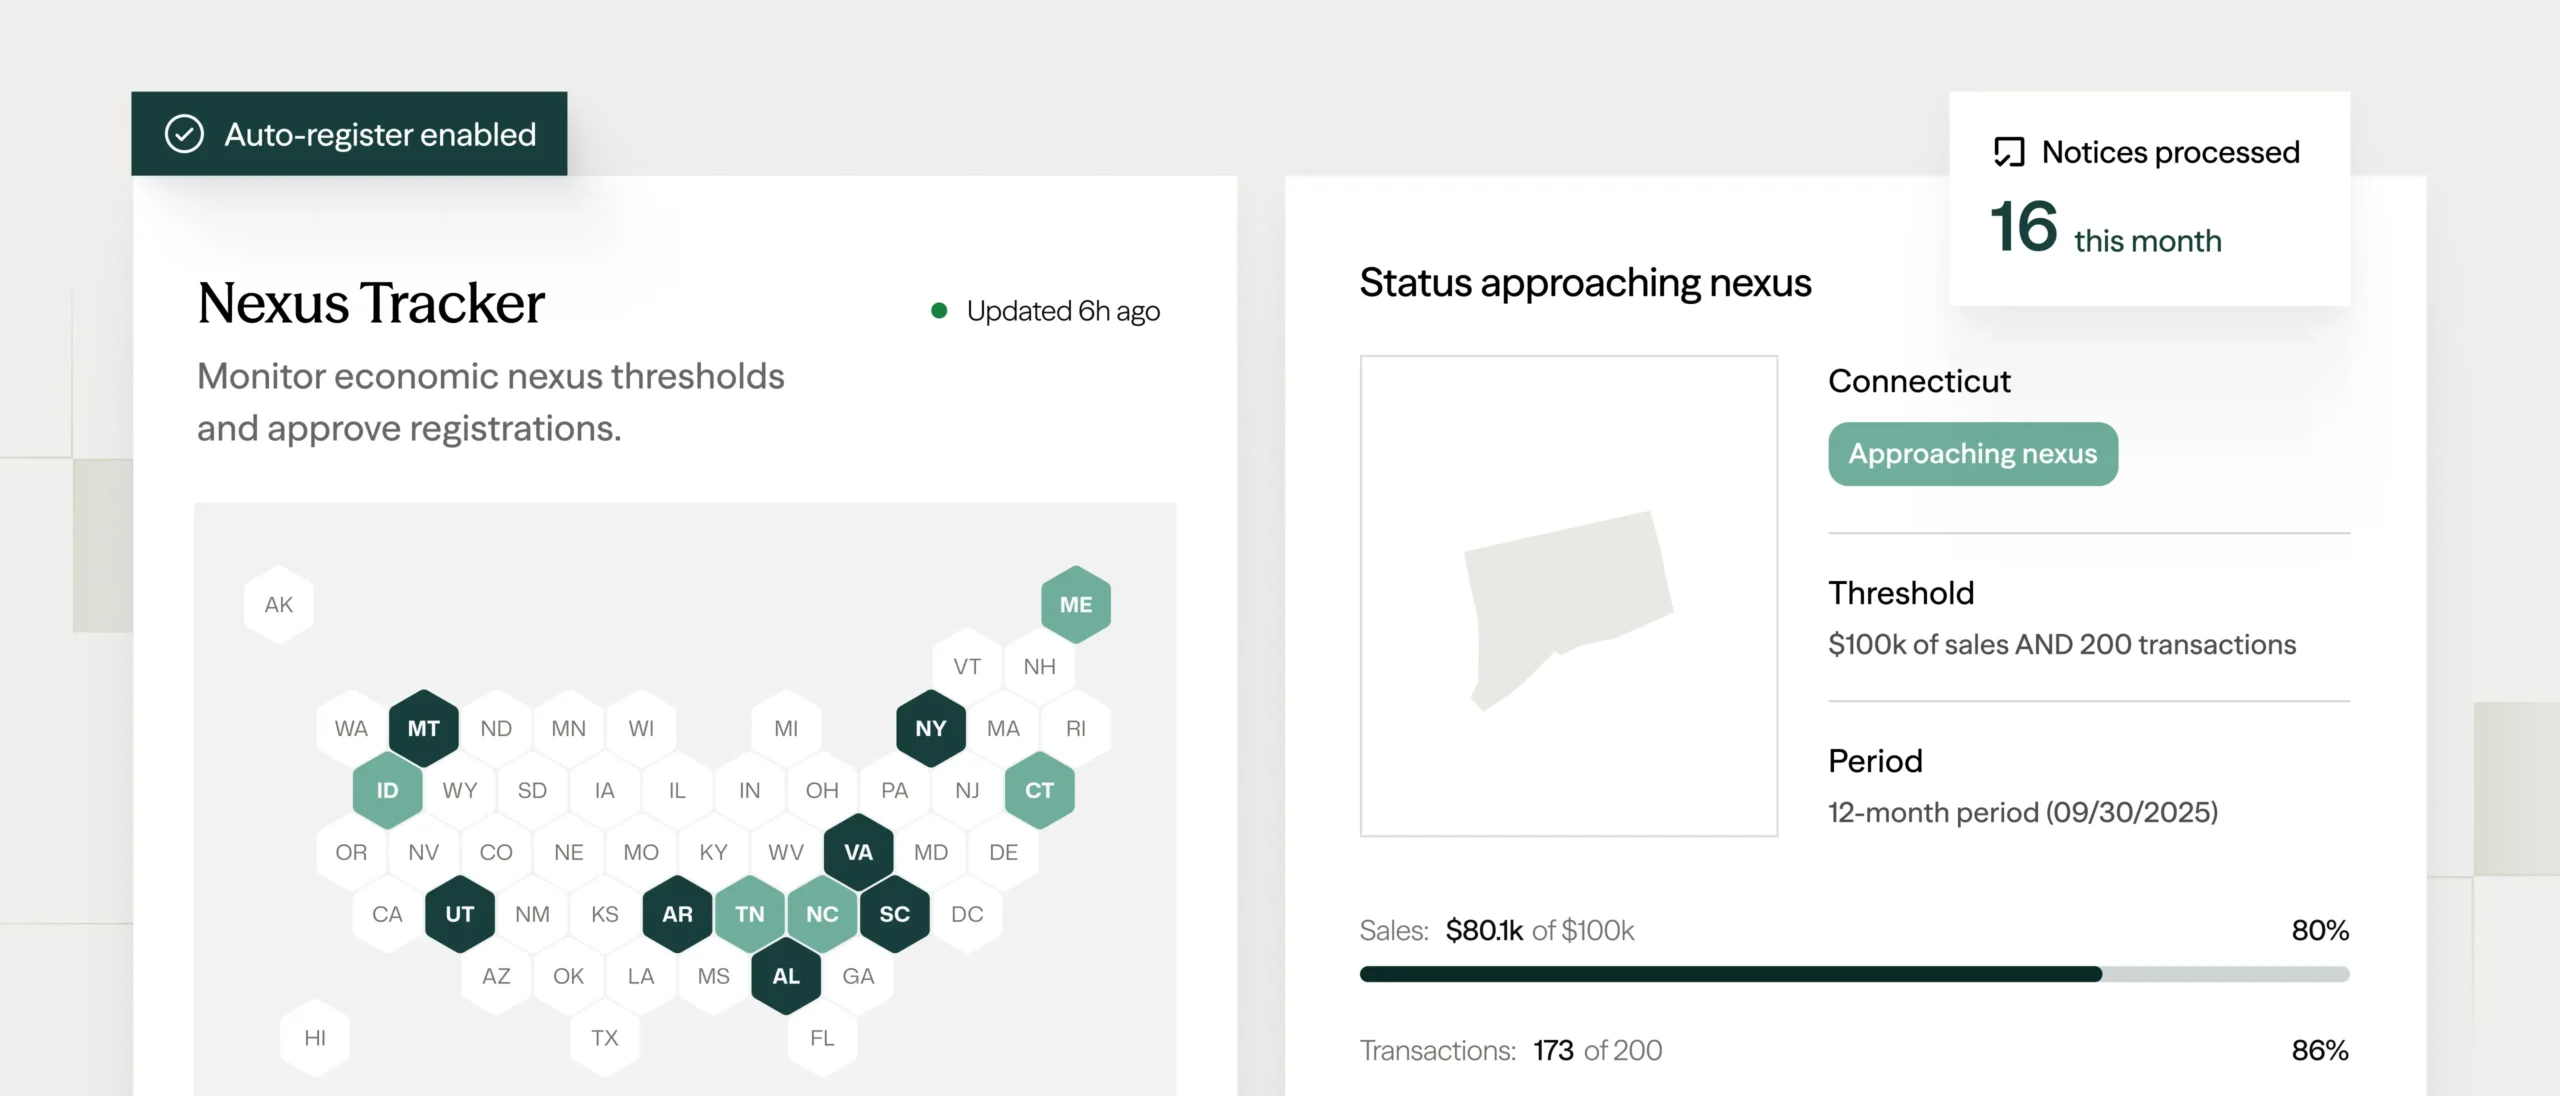Toggle the Auto-register enabled setting
Image resolution: width=2560 pixels, height=1096 pixels.
(x=348, y=133)
